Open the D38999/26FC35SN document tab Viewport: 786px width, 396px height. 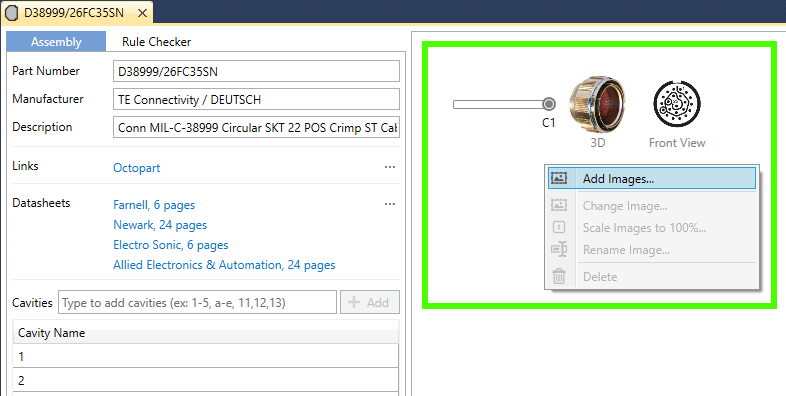coord(74,13)
